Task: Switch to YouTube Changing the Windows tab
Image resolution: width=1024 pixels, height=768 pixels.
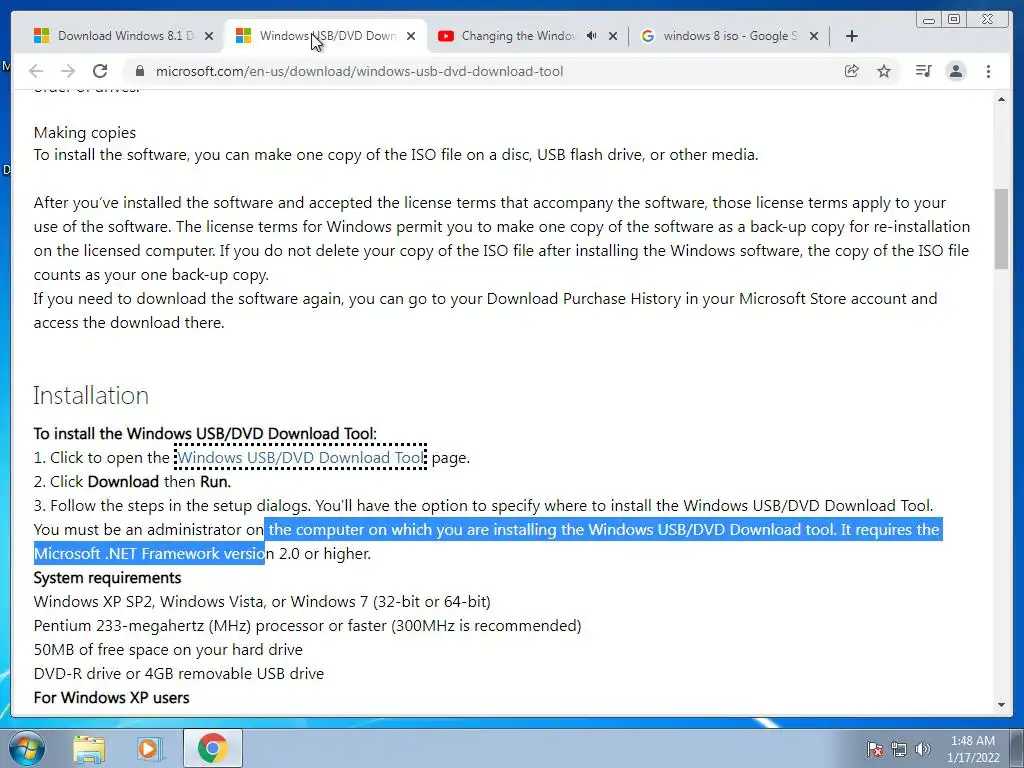Action: click(528, 36)
